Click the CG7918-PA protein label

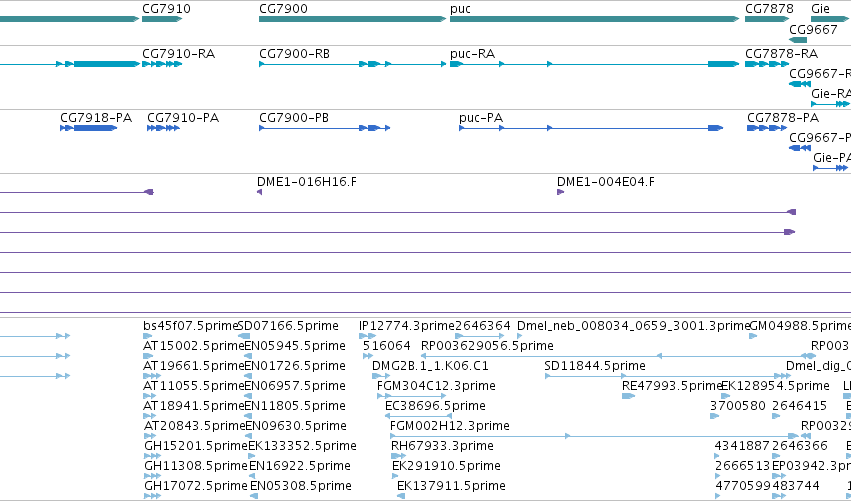tap(96, 118)
